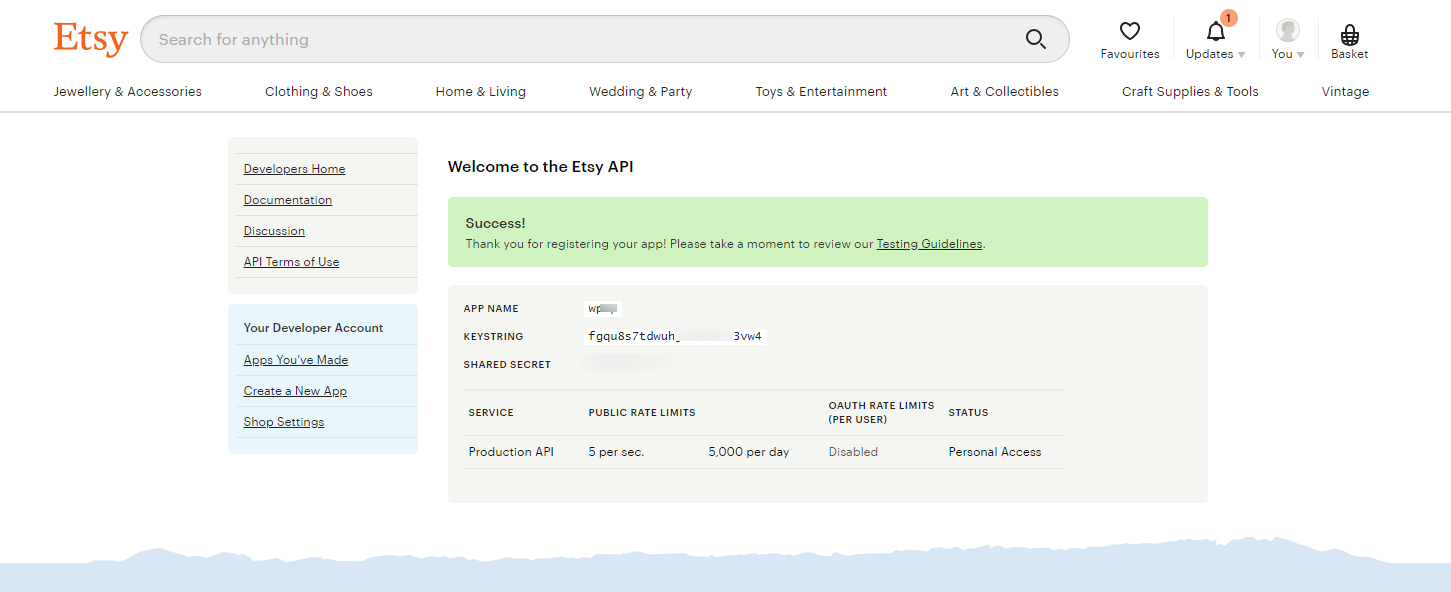The image size is (1451, 592).
Task: Click the Etsy logo
Action: pos(91,39)
